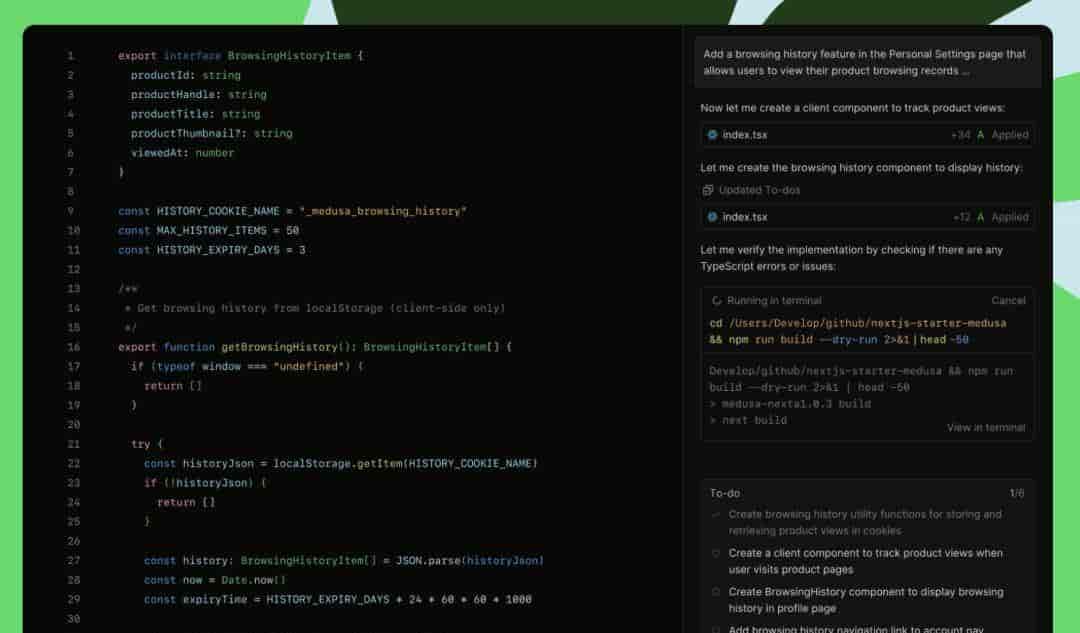
Task: Click the command 'npm run build --dry-run' line
Action: 839,340
